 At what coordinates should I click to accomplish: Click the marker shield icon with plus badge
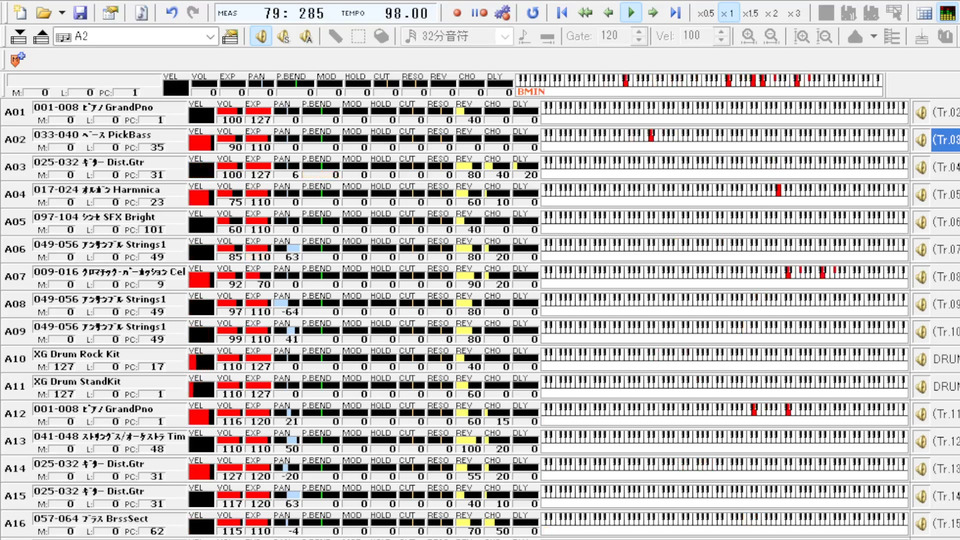point(17,59)
